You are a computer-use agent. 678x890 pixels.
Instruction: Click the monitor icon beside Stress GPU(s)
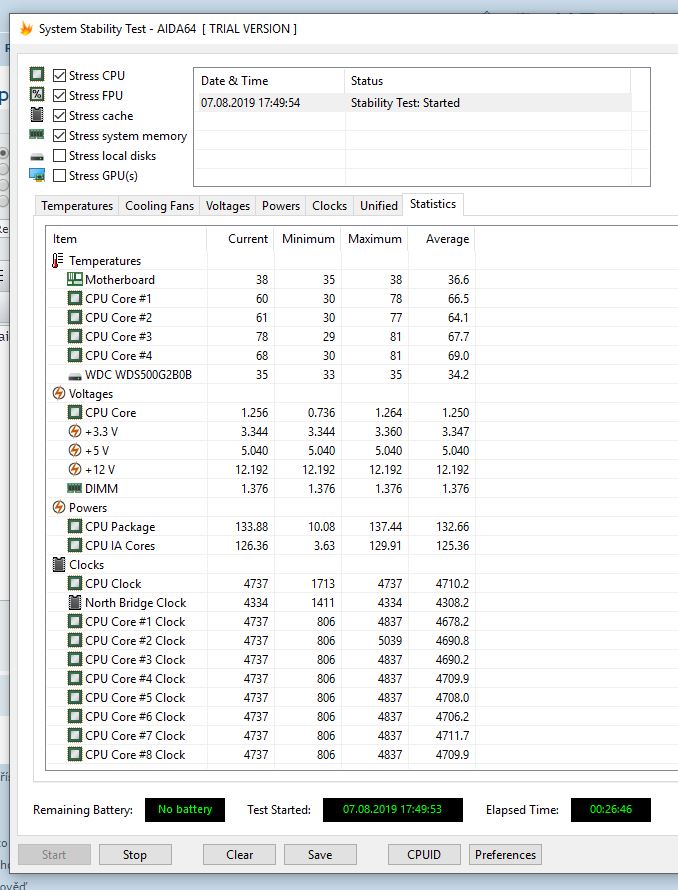pos(37,175)
